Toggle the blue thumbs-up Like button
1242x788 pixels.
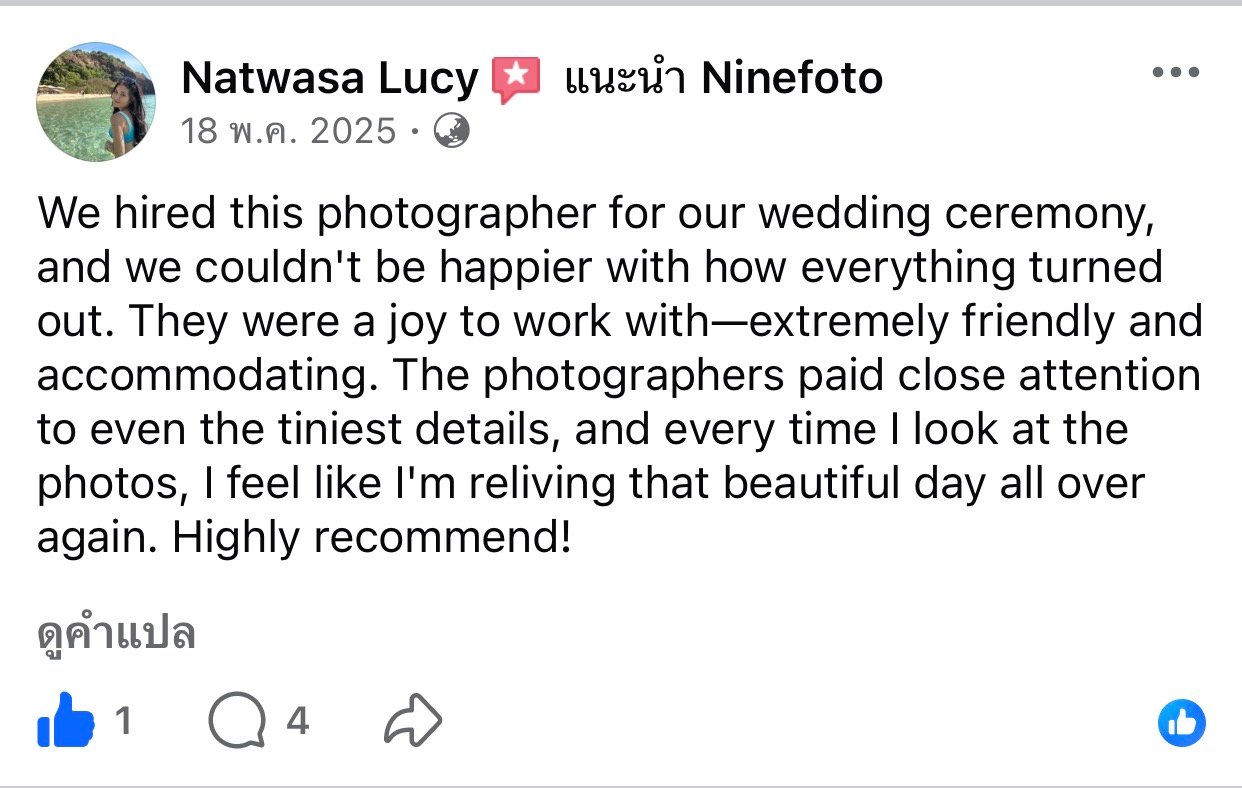point(65,721)
